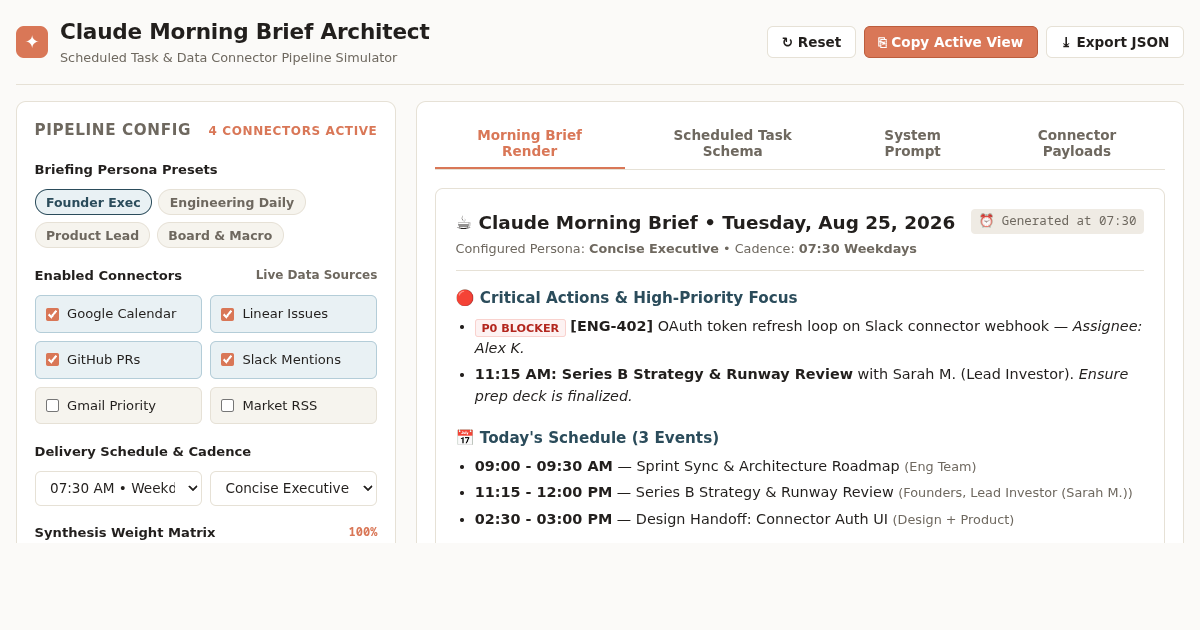This screenshot has width=1200, height=630.
Task: Disable the GitHub PRs connector
Action: [x=52, y=360]
